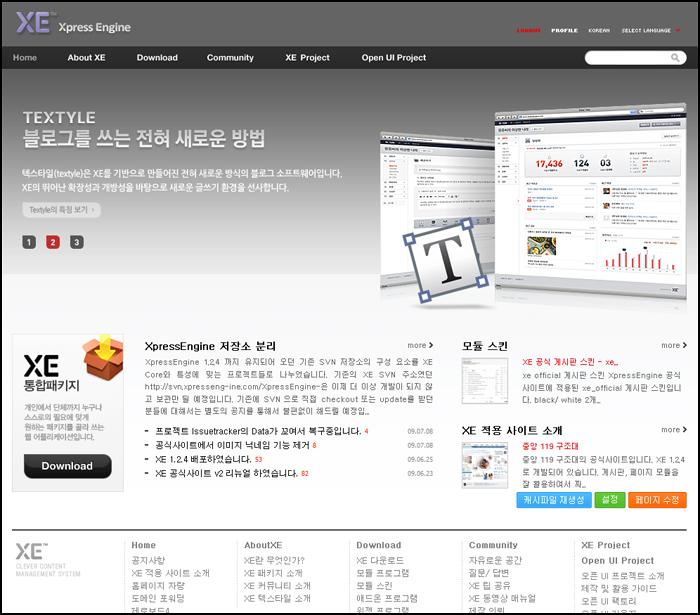Click footer 도메인 포워딩 link
Viewport: 700px width, 615px height.
(158, 598)
